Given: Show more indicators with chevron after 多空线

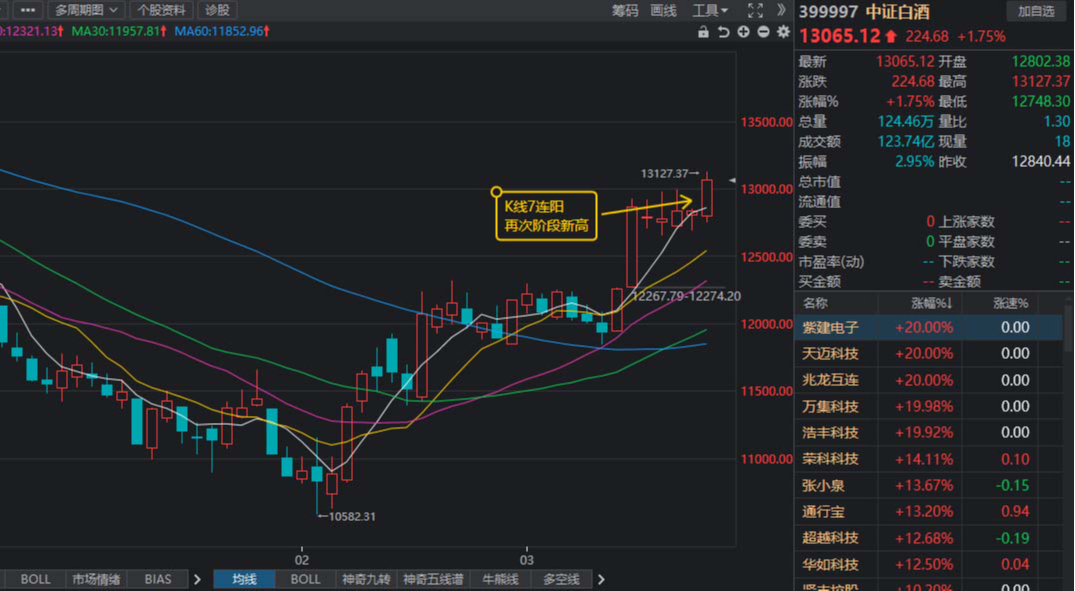Looking at the screenshot, I should point(601,579).
